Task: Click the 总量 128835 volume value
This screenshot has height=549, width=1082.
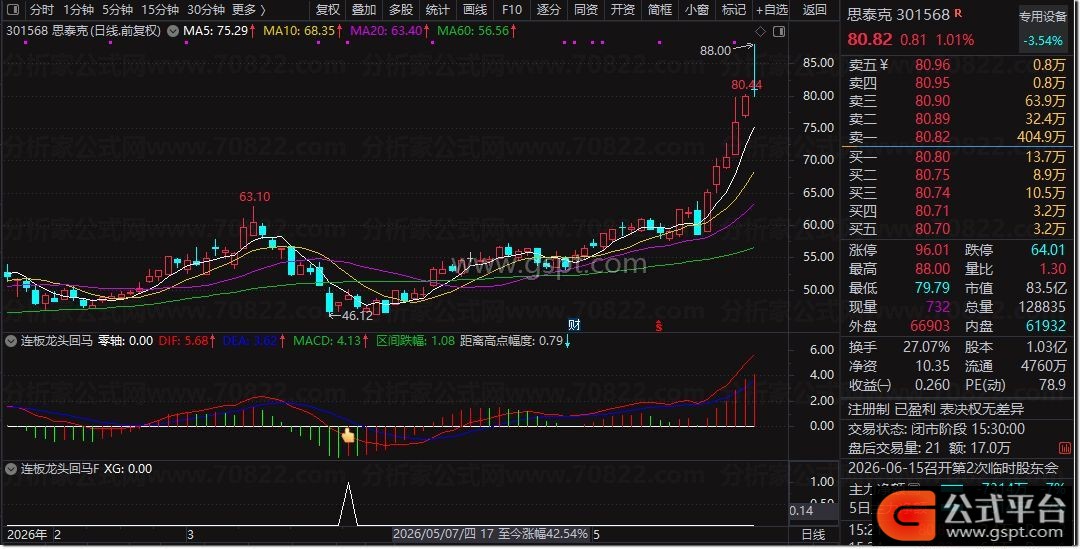Action: click(1042, 307)
